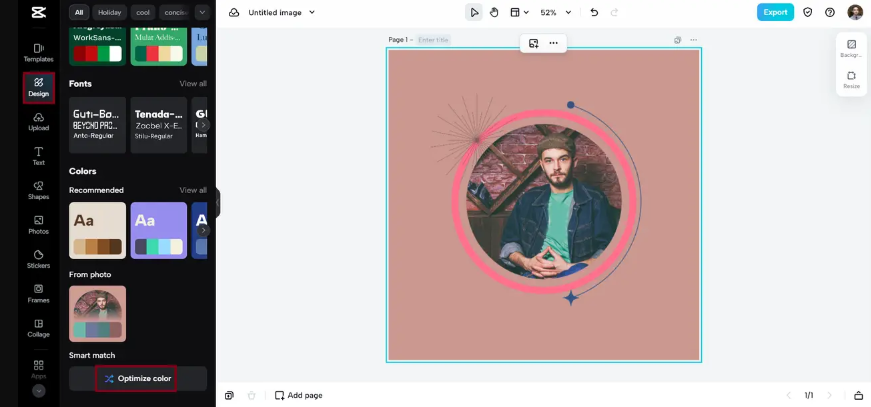Open the shield privacy icon
The height and width of the screenshot is (407, 871).
(x=808, y=12)
